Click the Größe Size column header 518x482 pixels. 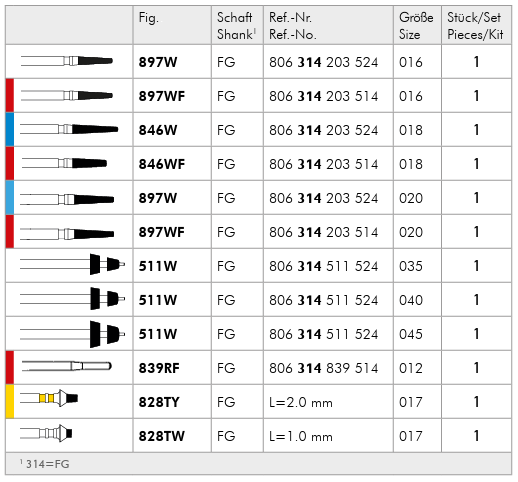(417, 25)
